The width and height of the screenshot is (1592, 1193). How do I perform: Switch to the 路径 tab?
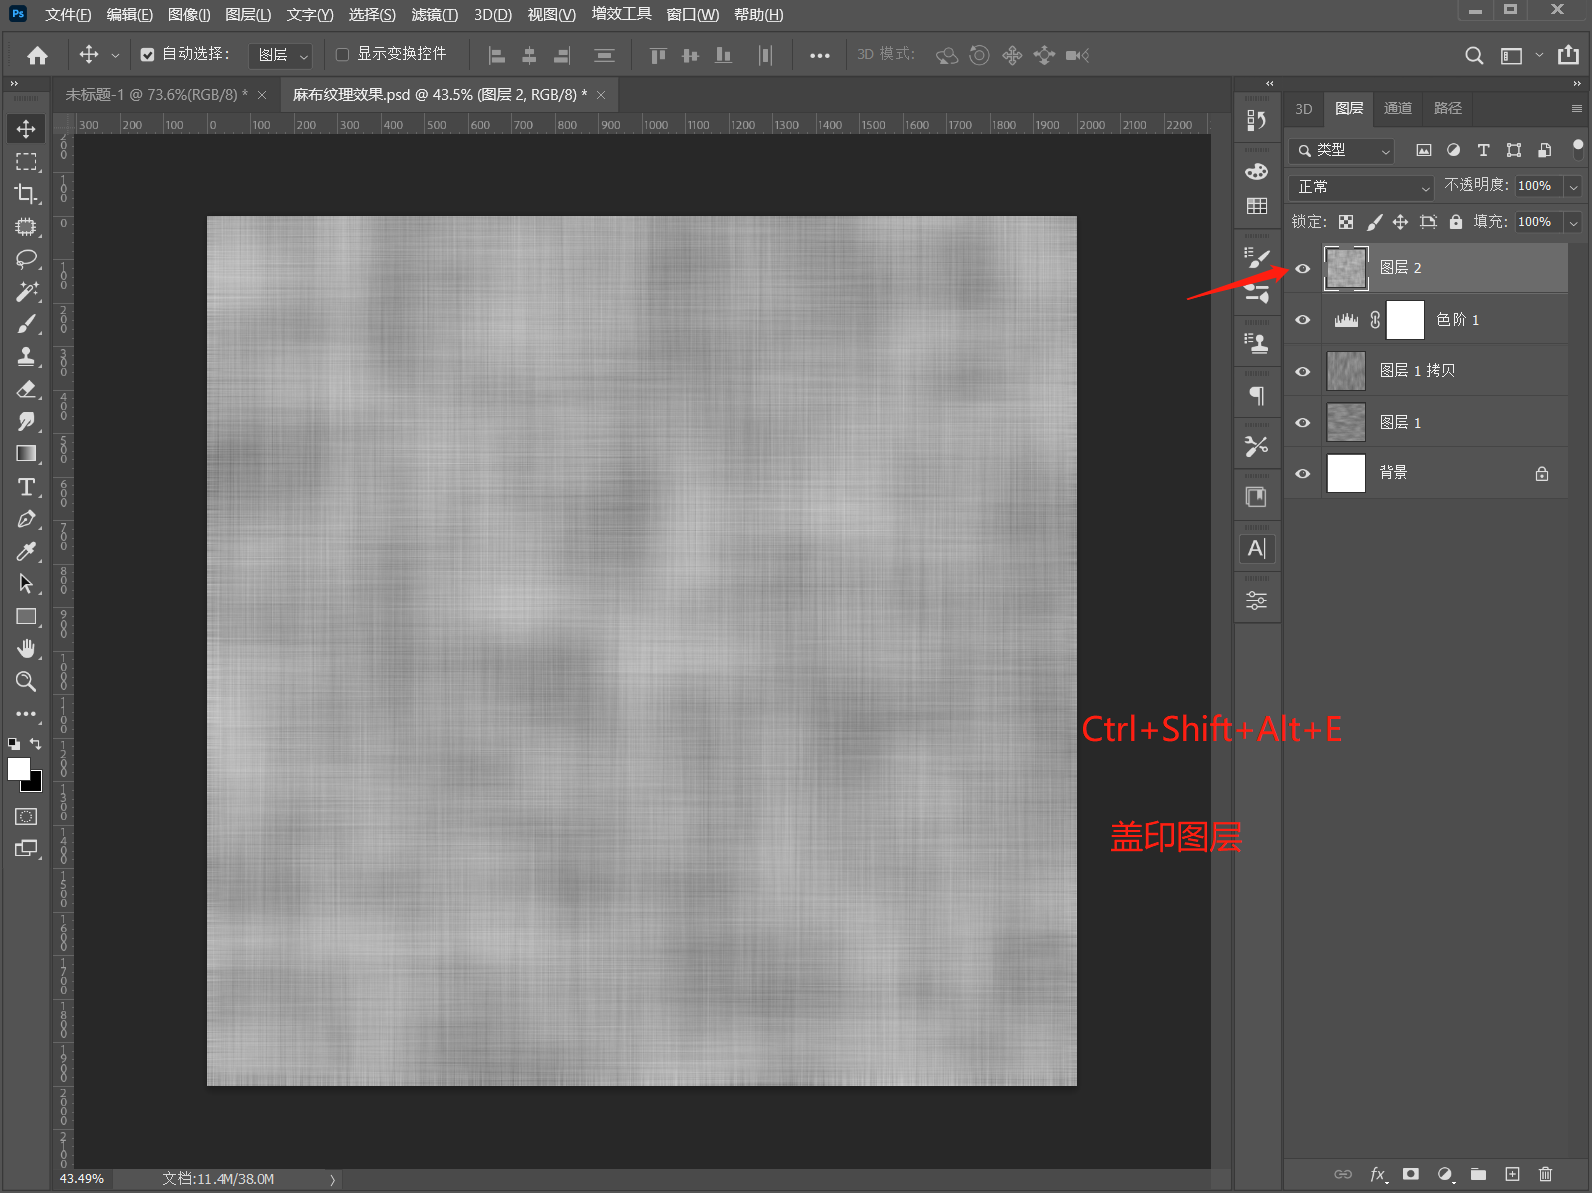coord(1448,108)
